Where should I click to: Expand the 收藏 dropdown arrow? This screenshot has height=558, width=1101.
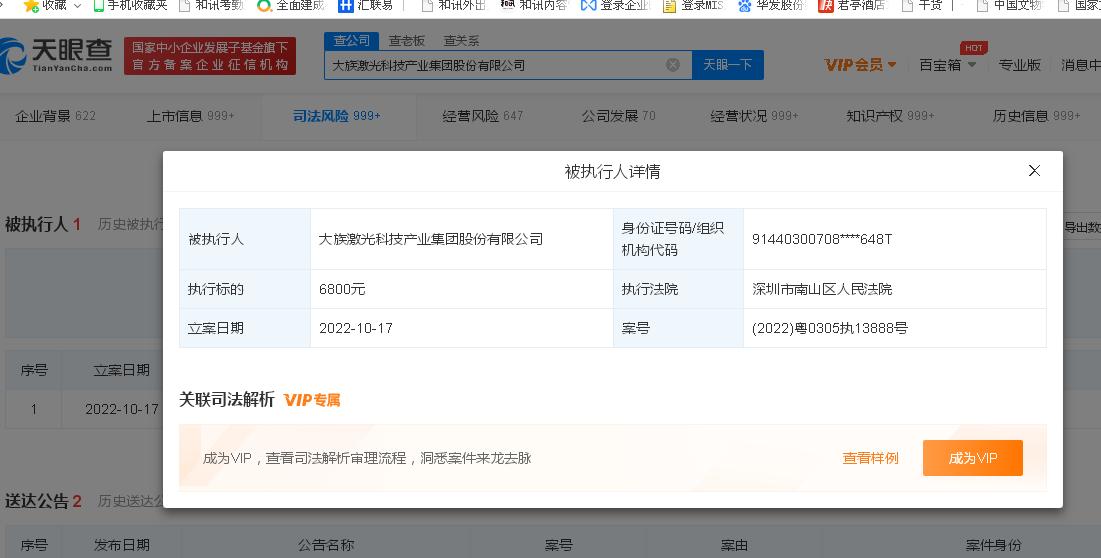click(x=77, y=6)
